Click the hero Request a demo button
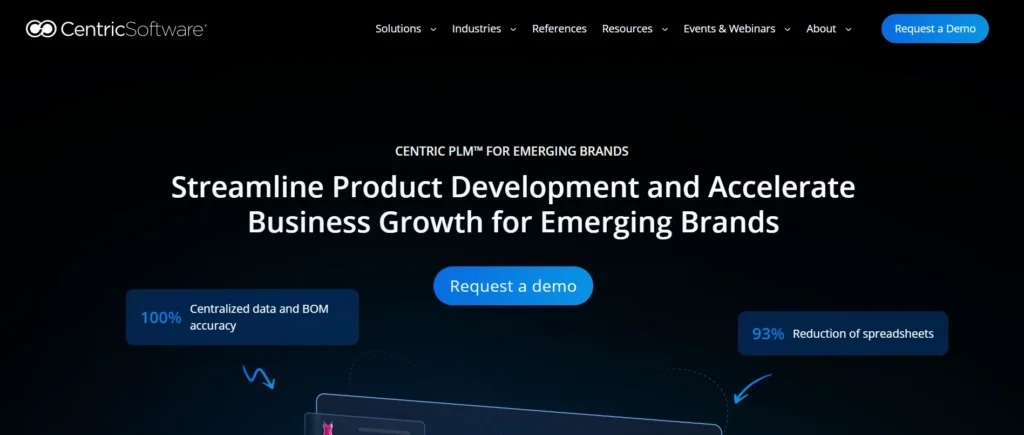The width and height of the screenshot is (1024, 435). pyautogui.click(x=513, y=285)
